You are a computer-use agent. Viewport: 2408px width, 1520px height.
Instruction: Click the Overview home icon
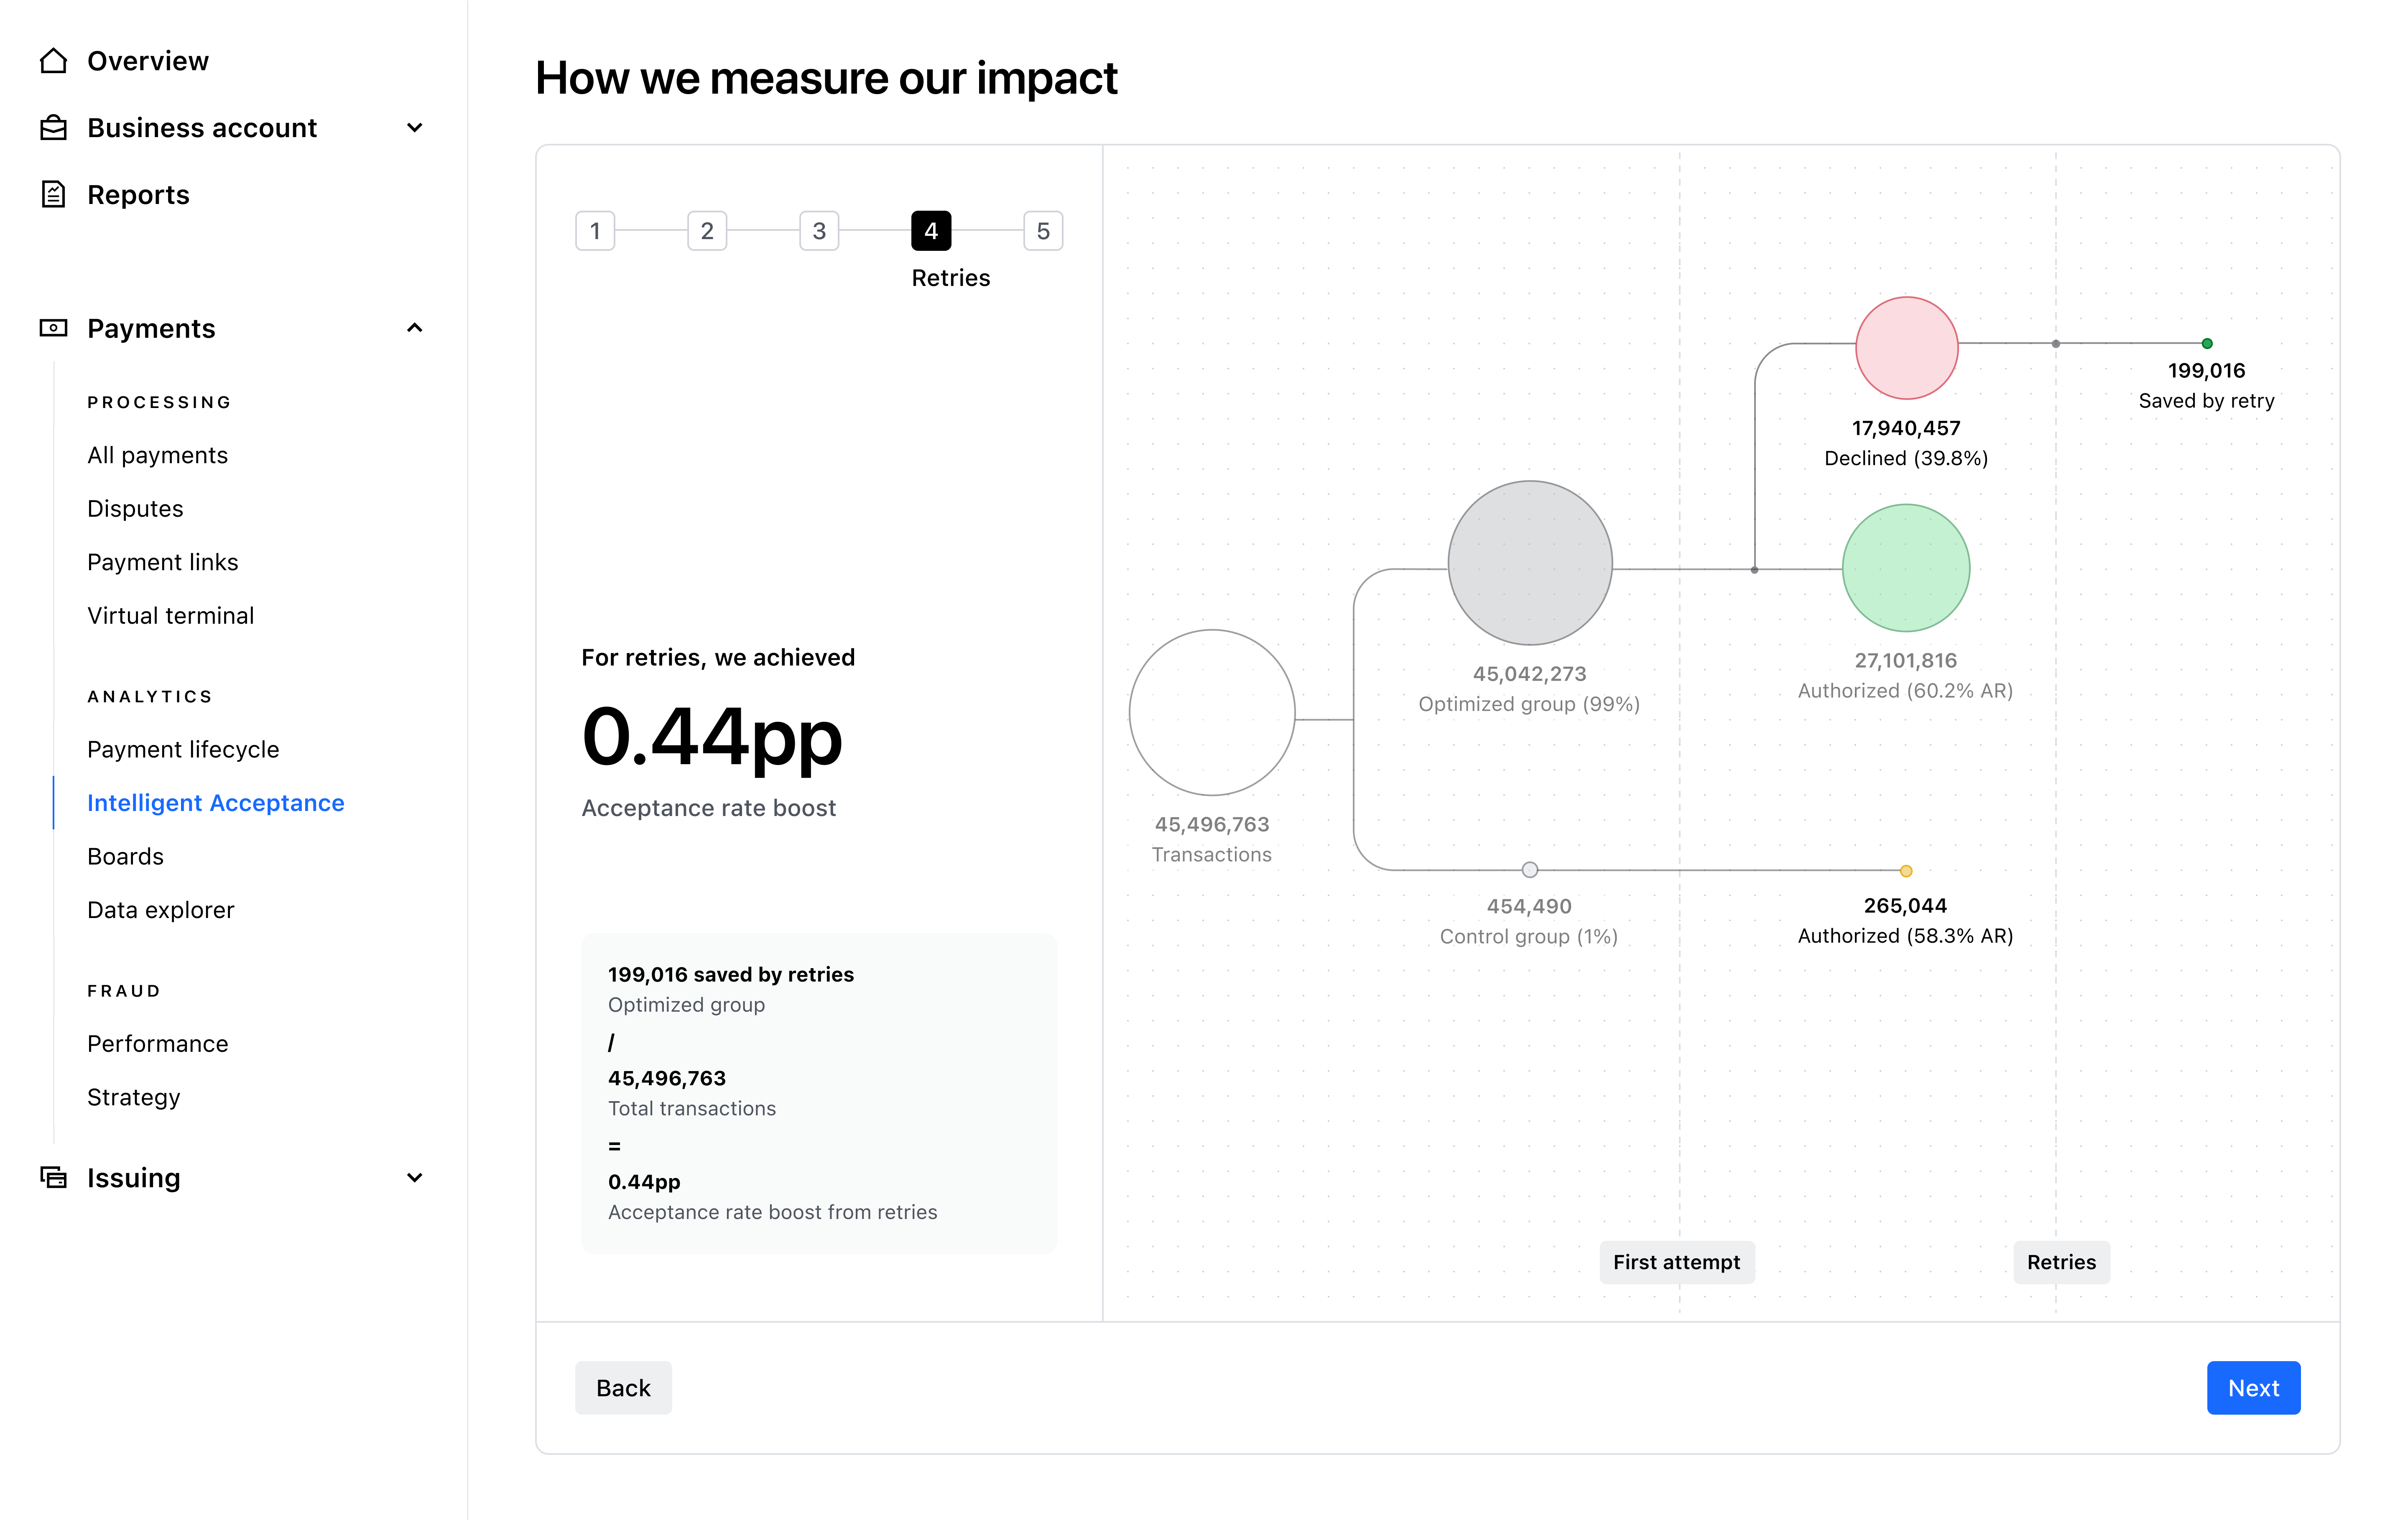tap(53, 61)
